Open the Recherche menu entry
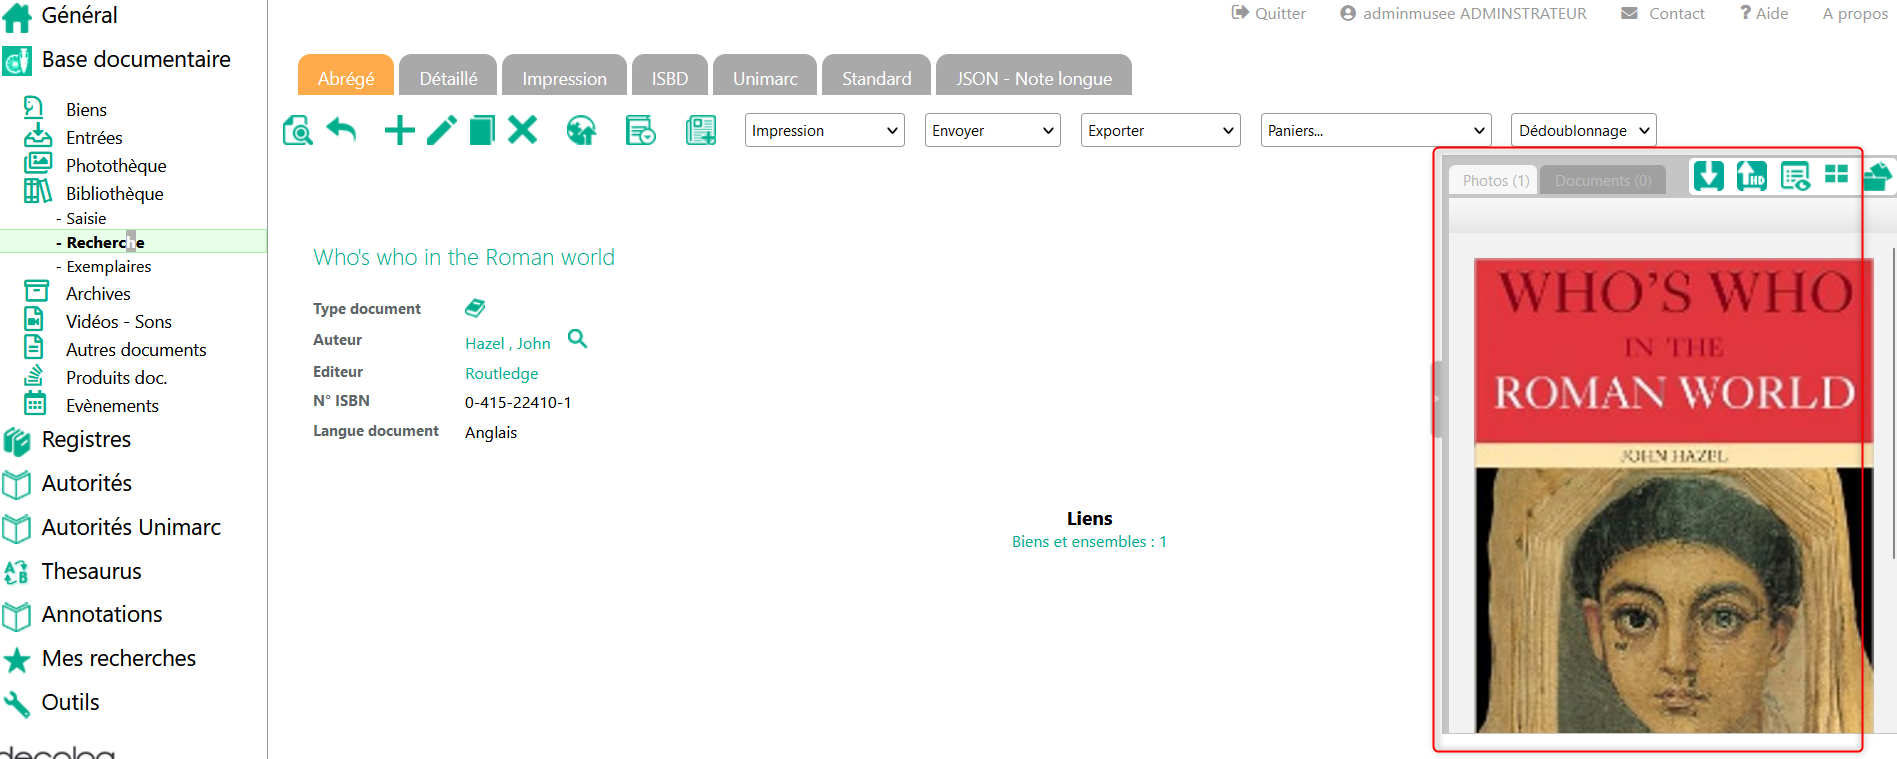Screen dimensions: 1897x759 pos(133,242)
